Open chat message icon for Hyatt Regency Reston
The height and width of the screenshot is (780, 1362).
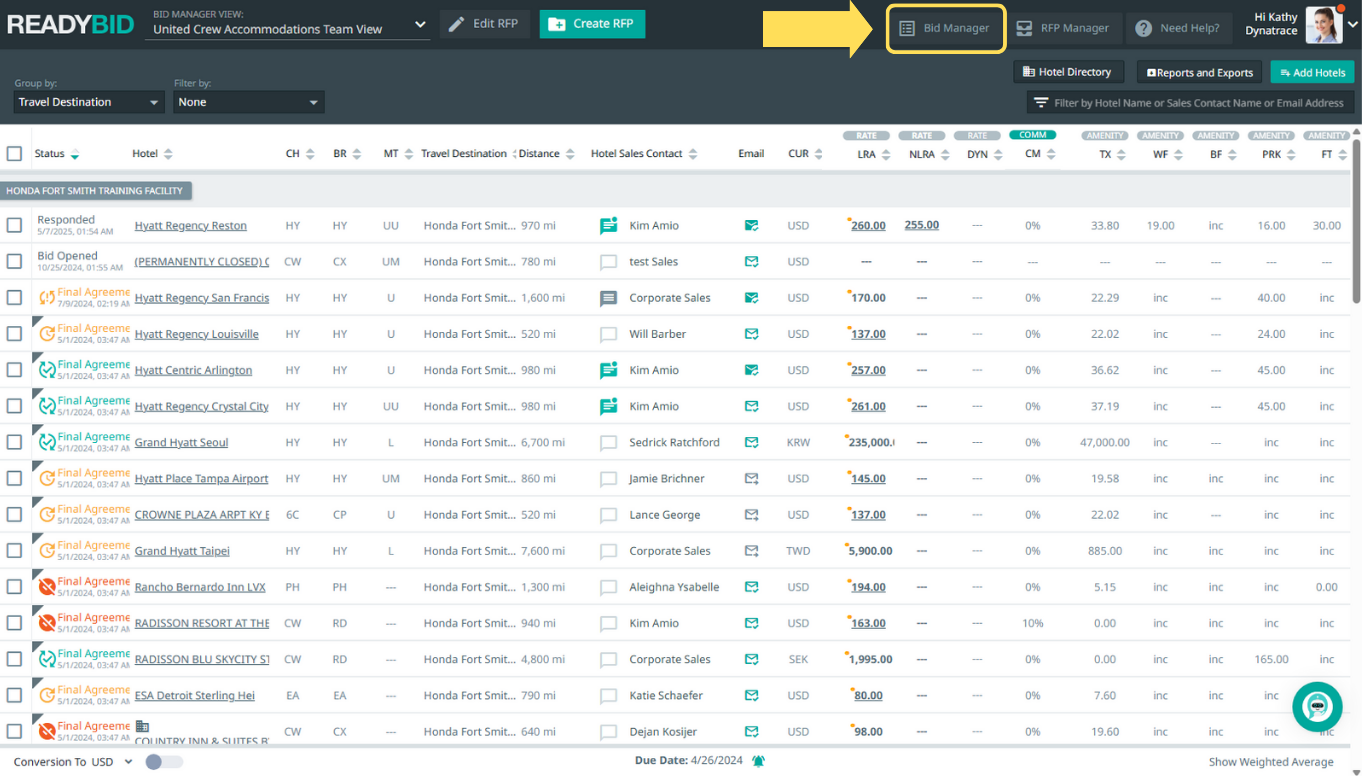coord(608,226)
